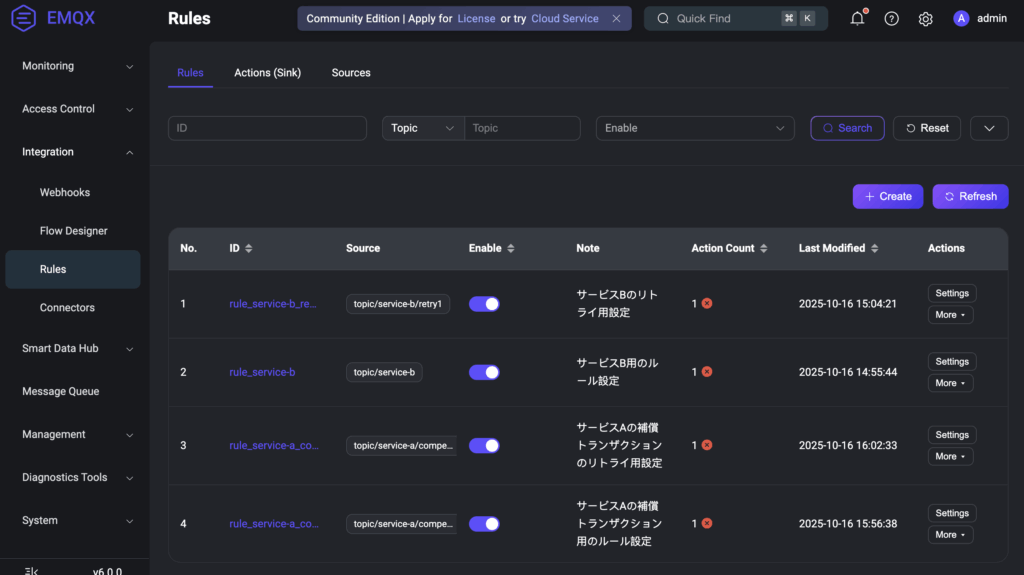
Task: Expand the Monitoring sidebar section
Action: [78, 66]
